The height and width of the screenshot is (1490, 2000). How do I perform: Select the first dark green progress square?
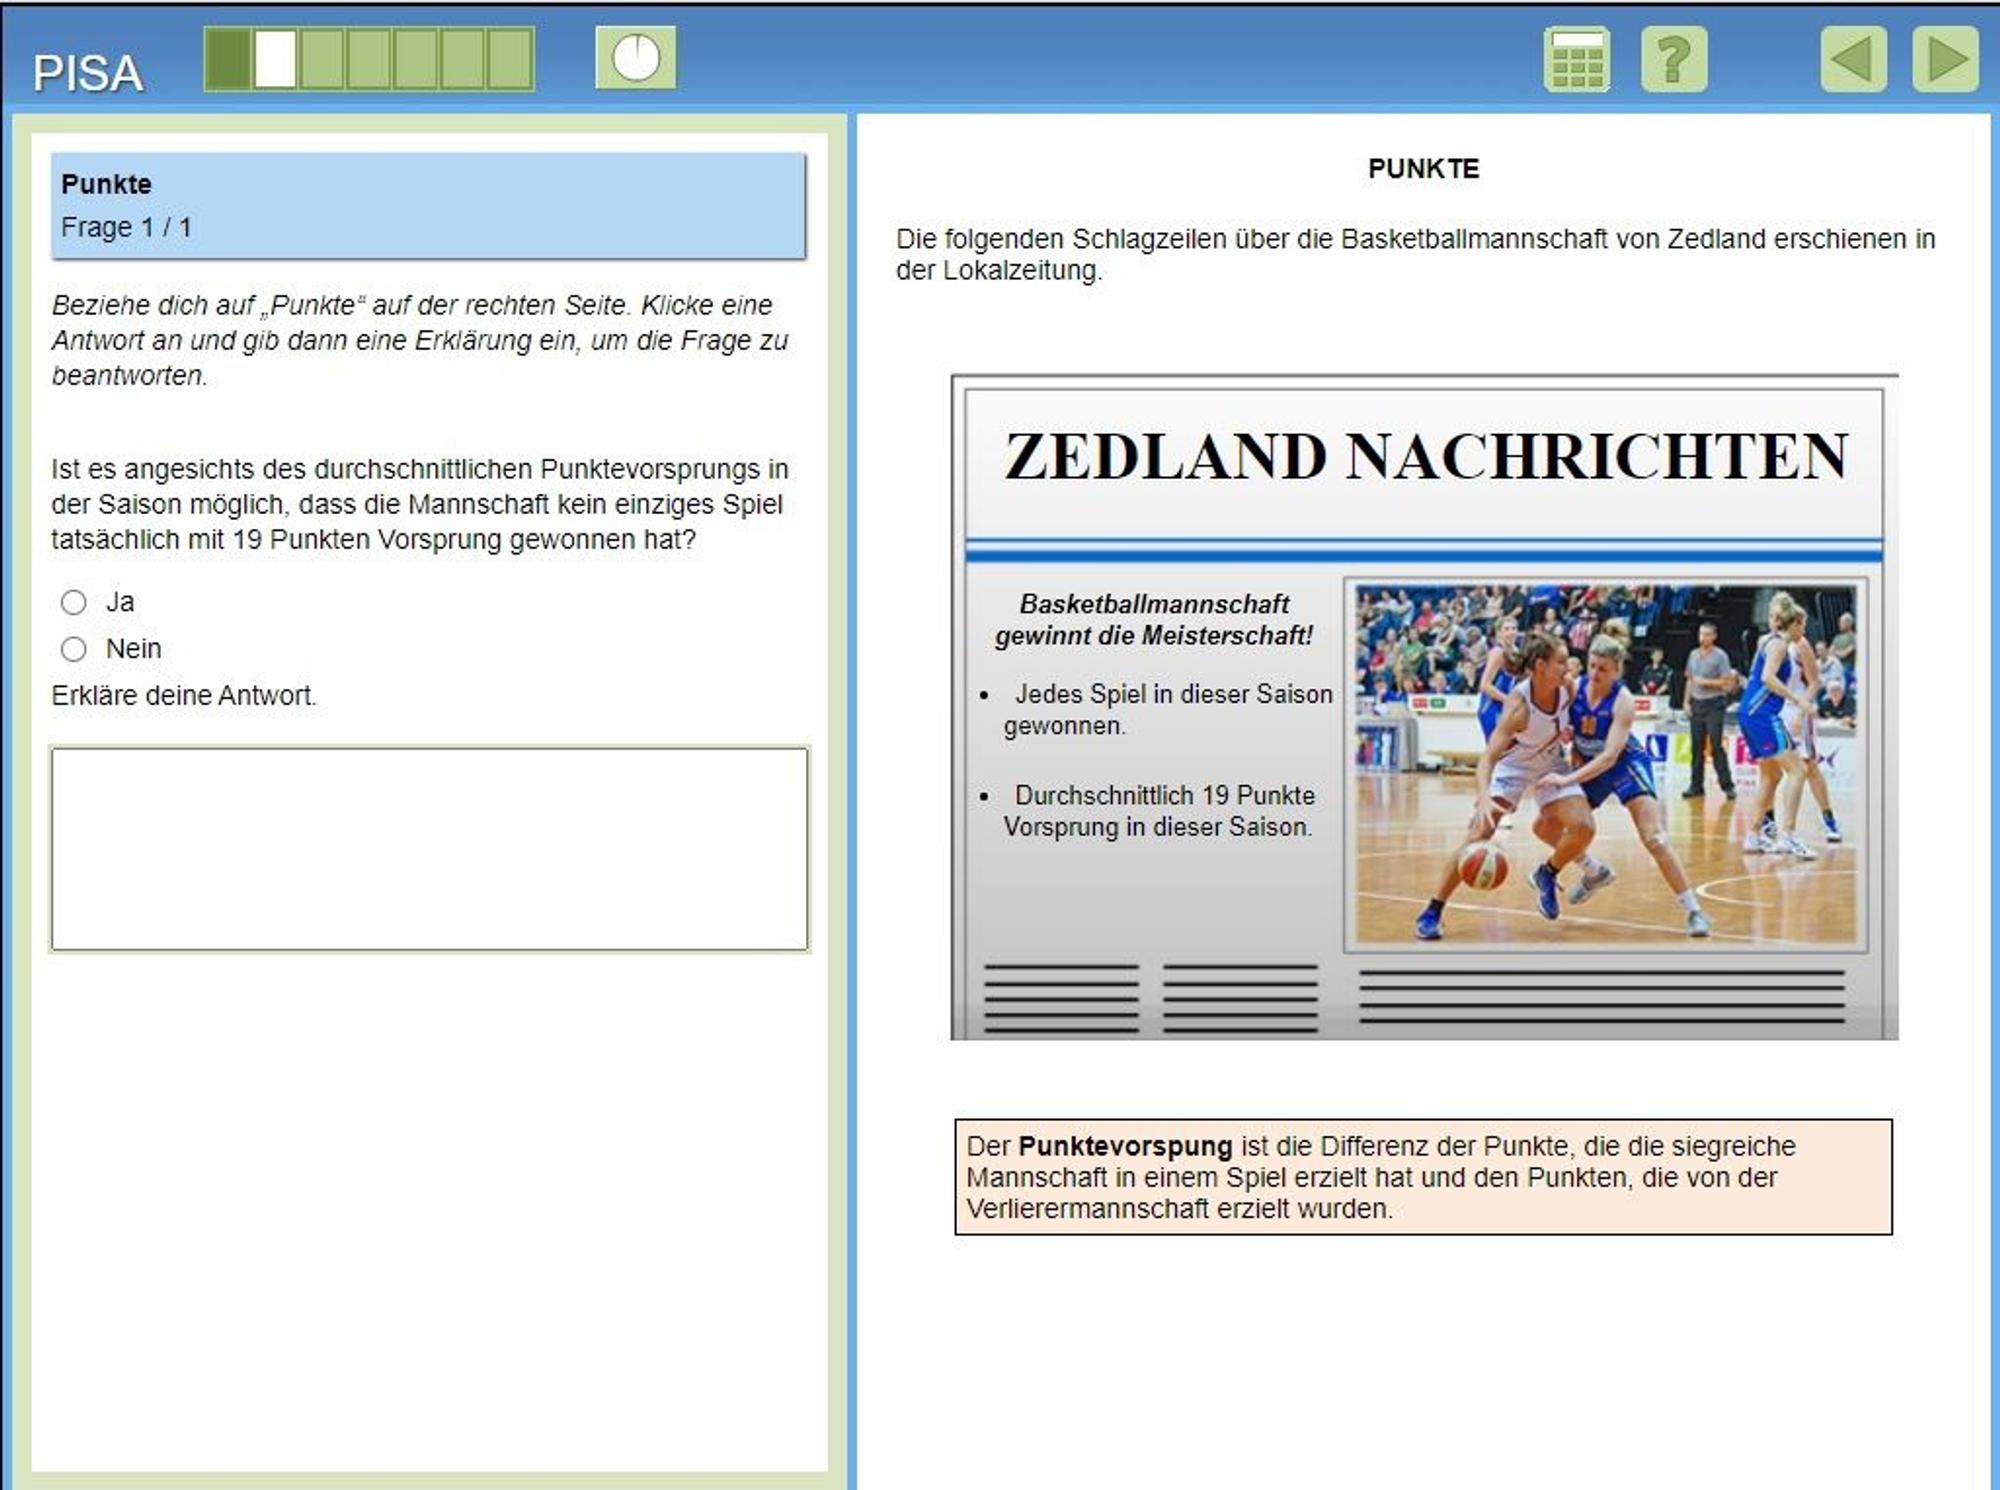pyautogui.click(x=228, y=59)
